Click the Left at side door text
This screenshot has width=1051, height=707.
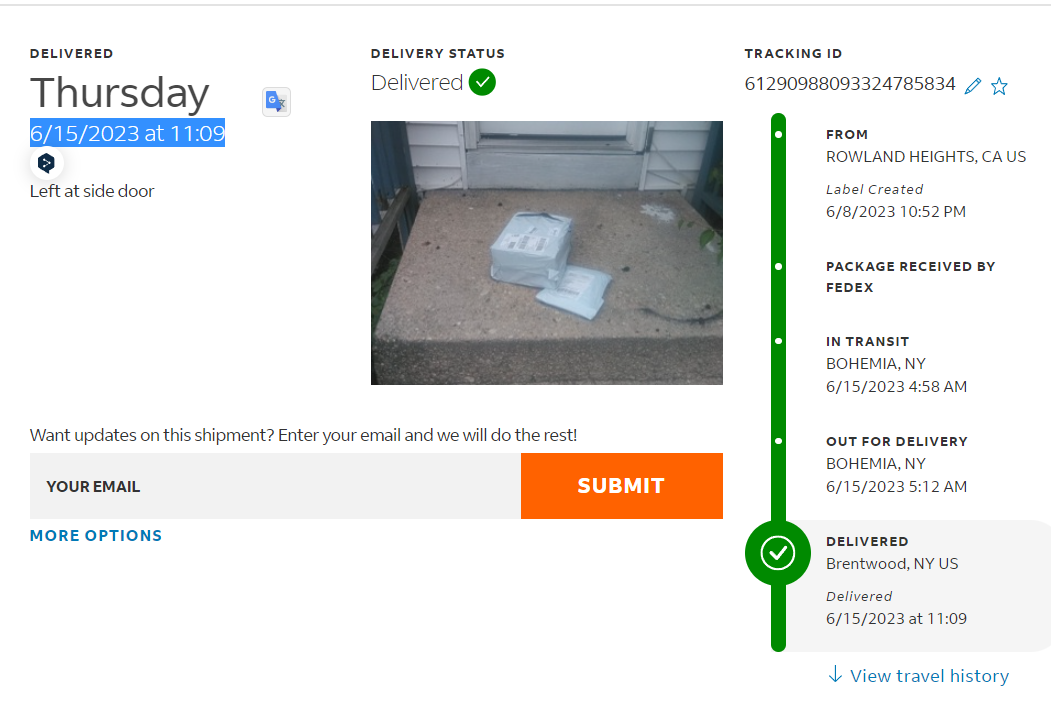pyautogui.click(x=92, y=191)
